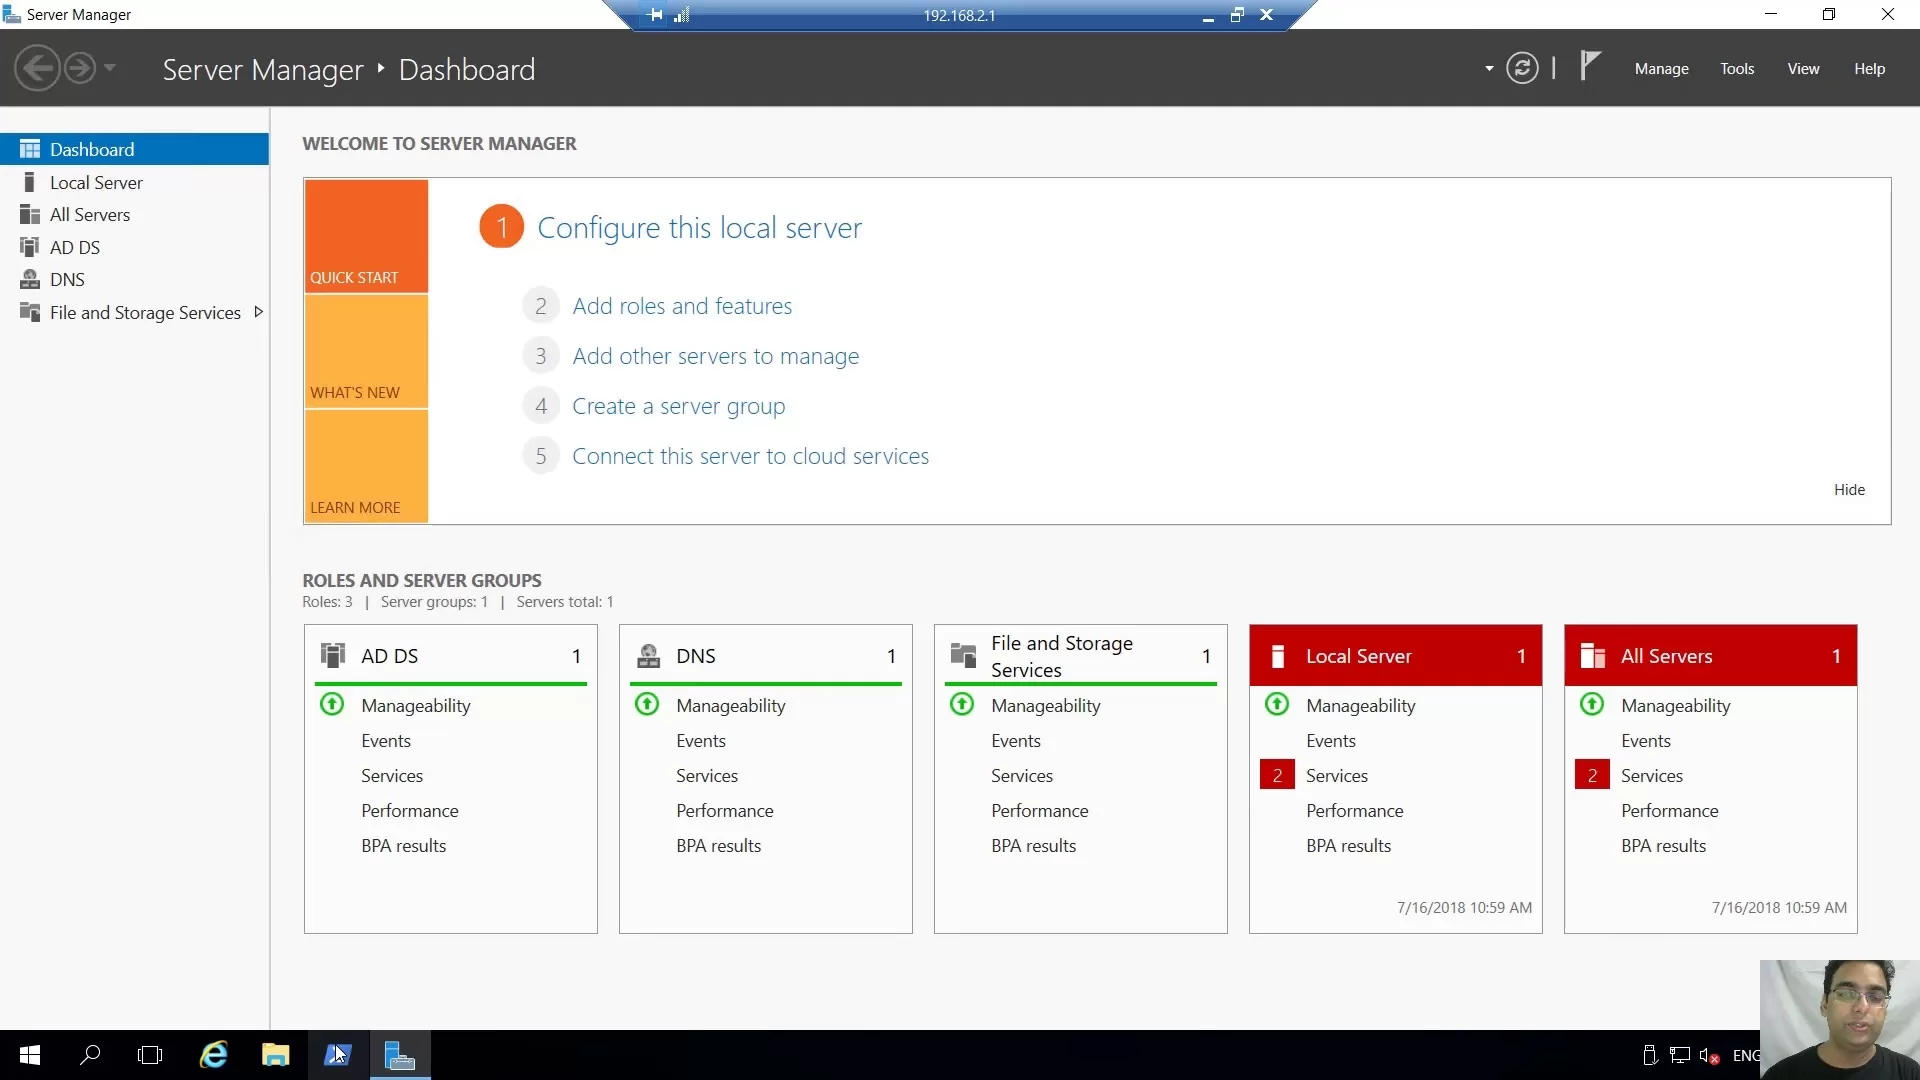Expand File and Storage Services arrow
The image size is (1920, 1080).
[x=258, y=312]
